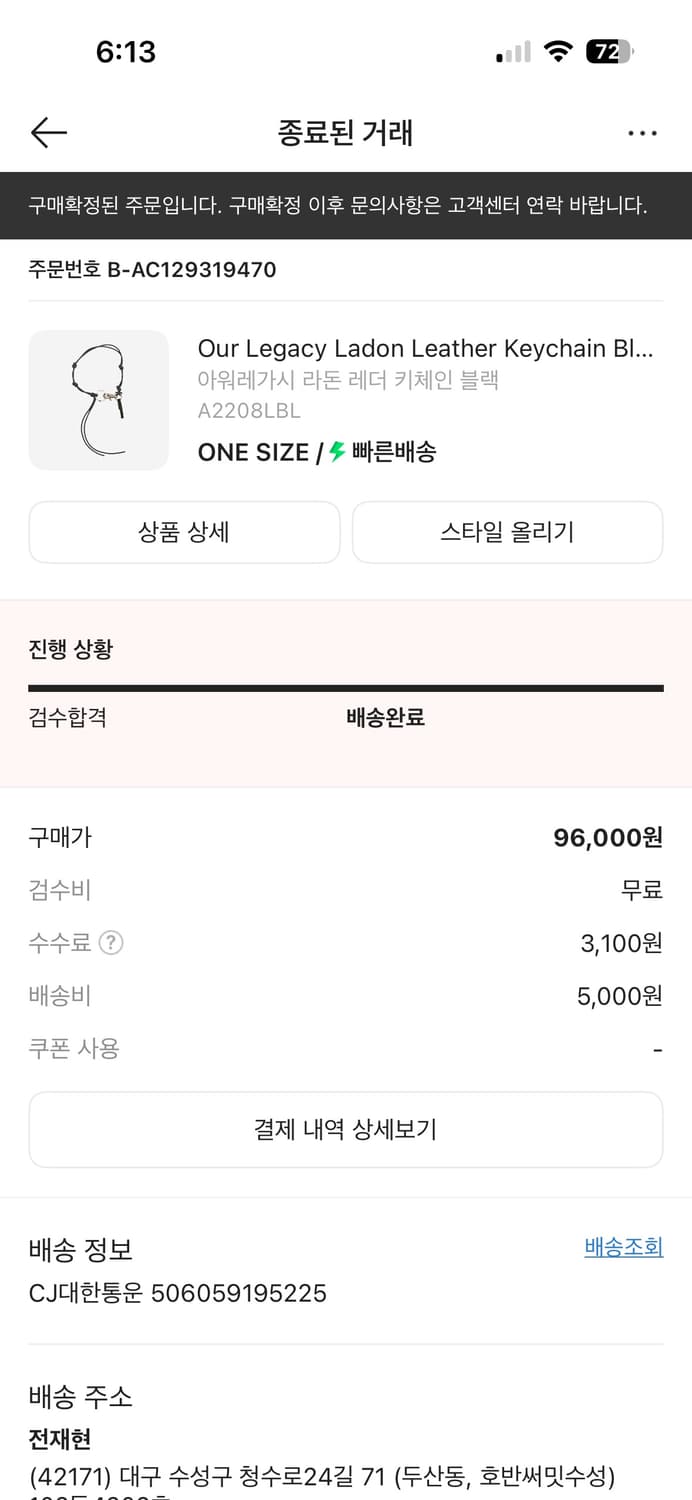Select the CJ대한통운 tracking number

tap(177, 1293)
